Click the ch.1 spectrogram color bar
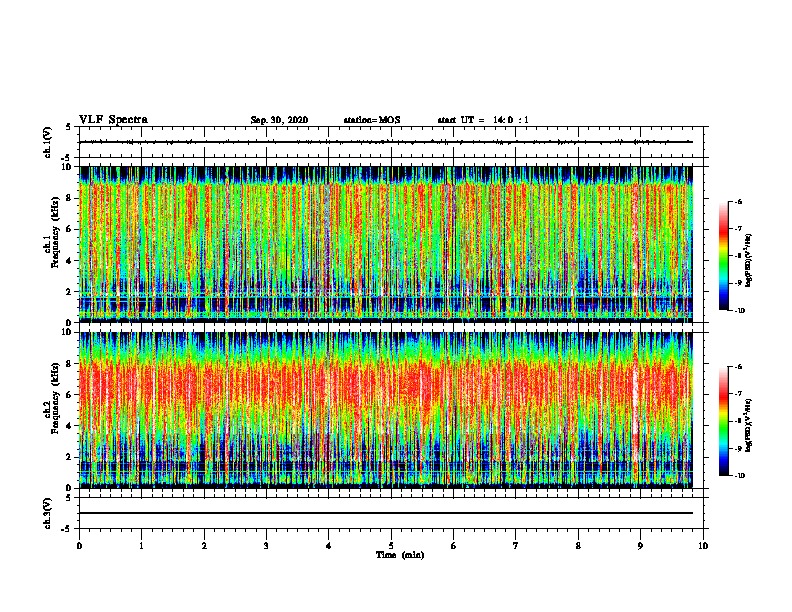This screenshot has width=792, height=612. 723,256
